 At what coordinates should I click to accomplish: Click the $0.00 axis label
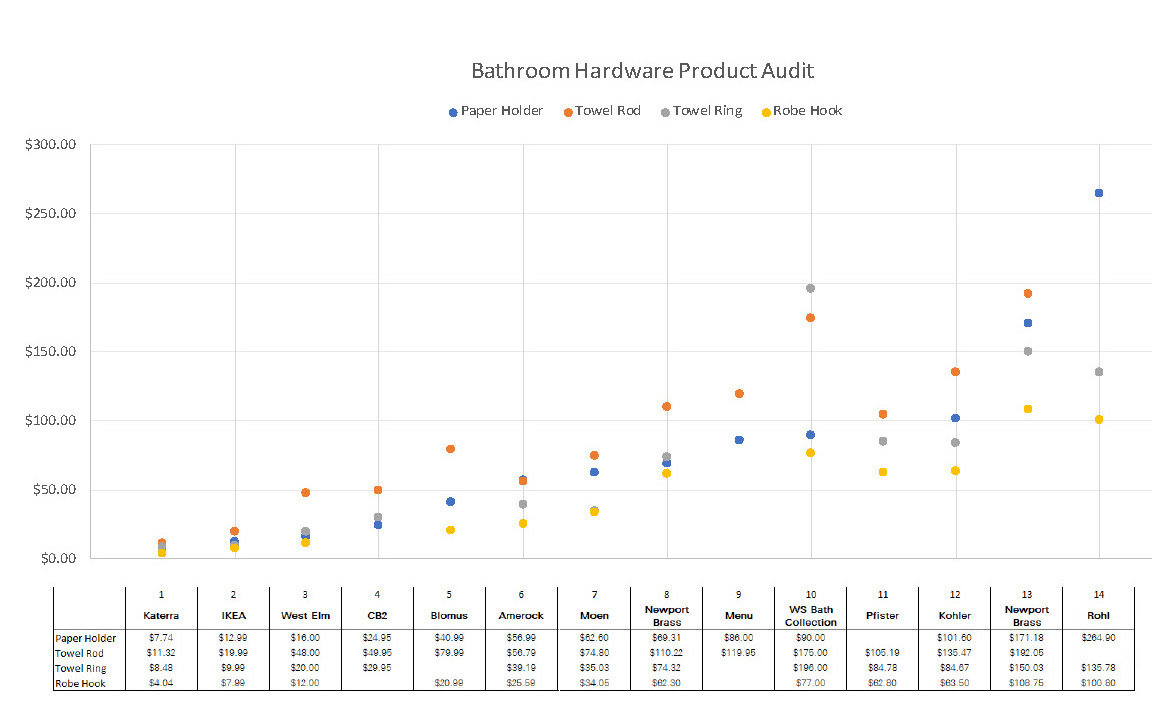(x=58, y=559)
